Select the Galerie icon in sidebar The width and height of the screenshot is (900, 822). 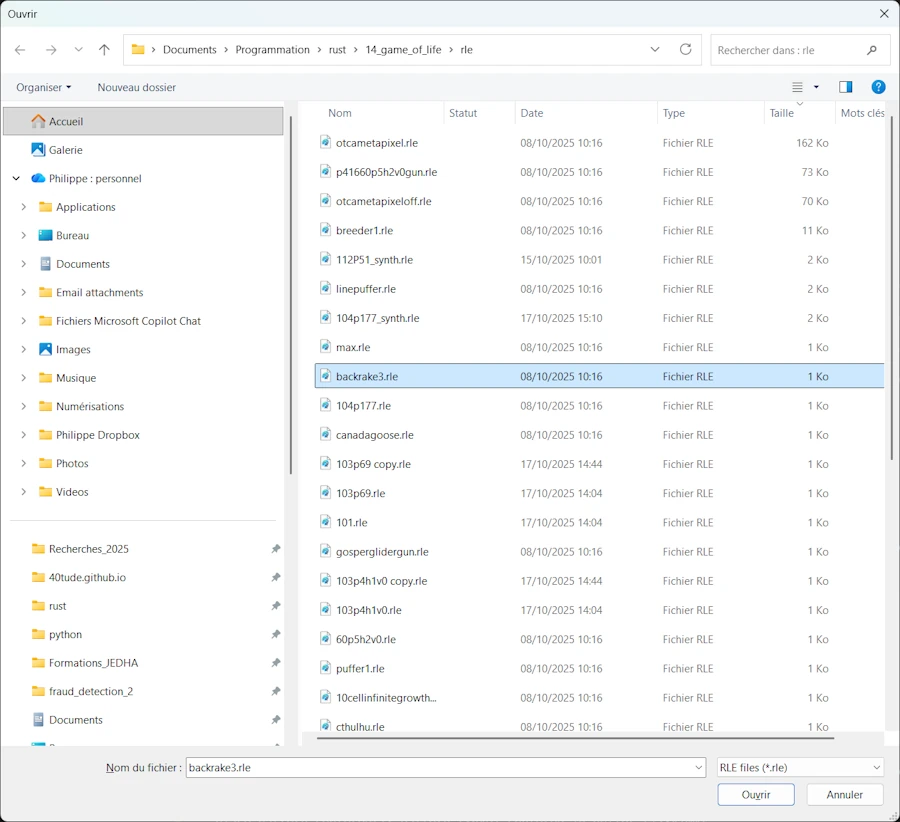(x=38, y=150)
